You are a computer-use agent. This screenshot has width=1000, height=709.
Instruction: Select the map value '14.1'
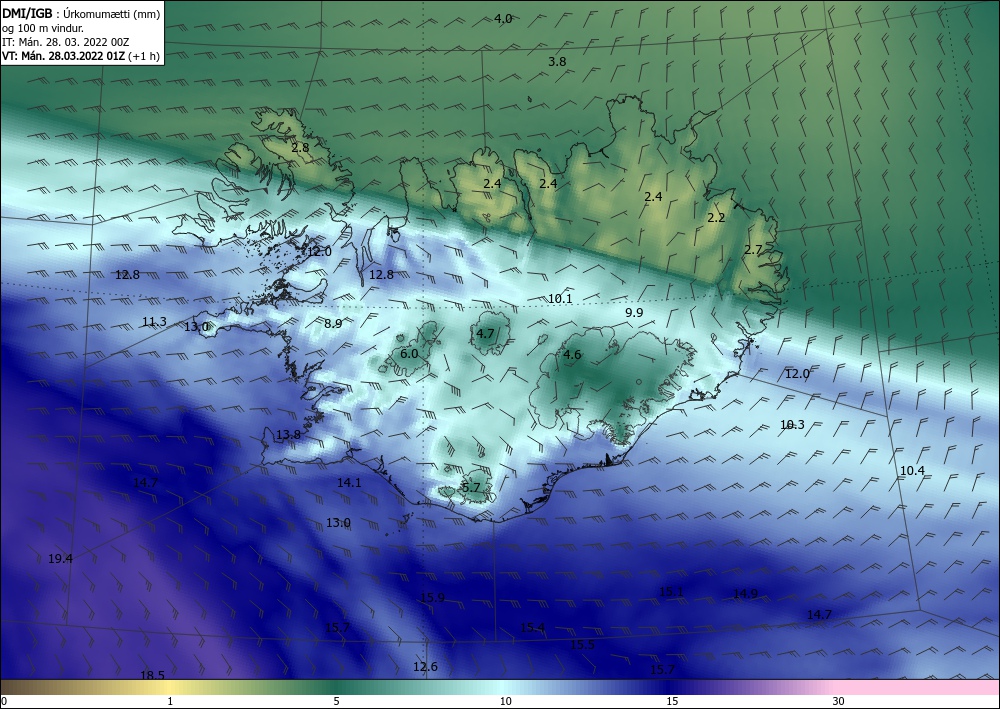pyautogui.click(x=349, y=483)
